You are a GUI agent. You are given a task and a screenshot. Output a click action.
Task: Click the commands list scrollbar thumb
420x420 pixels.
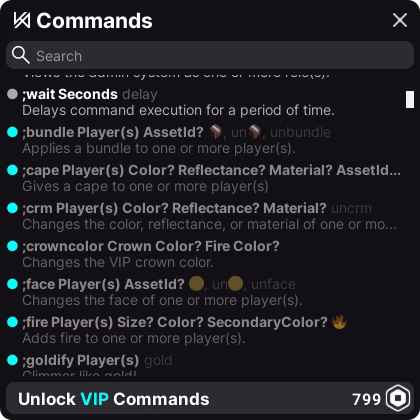410,99
